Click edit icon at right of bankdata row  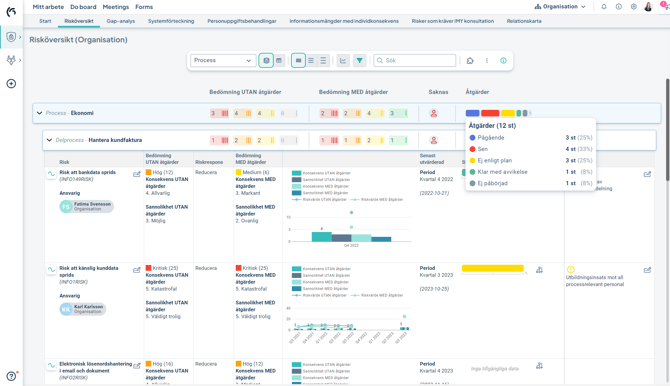pyautogui.click(x=647, y=174)
